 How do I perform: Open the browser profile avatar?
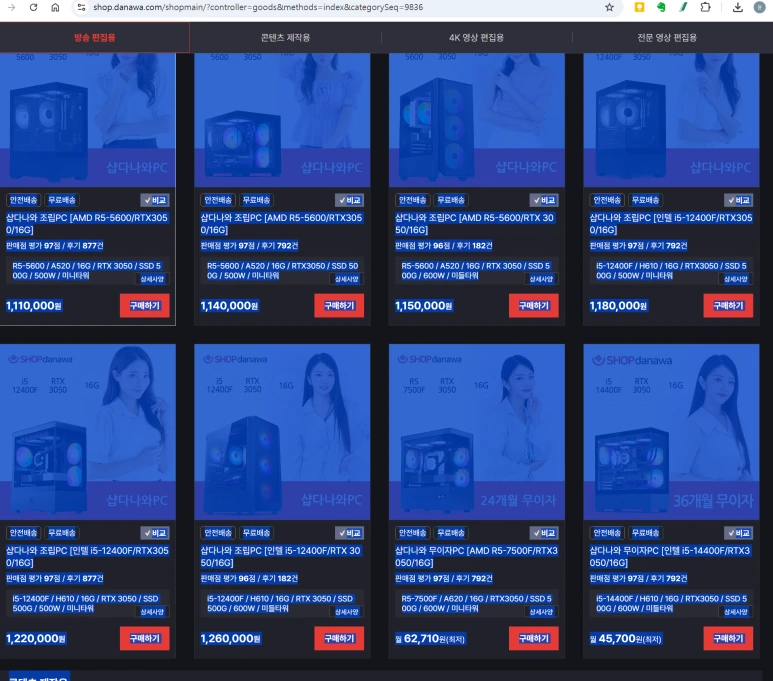click(760, 7)
